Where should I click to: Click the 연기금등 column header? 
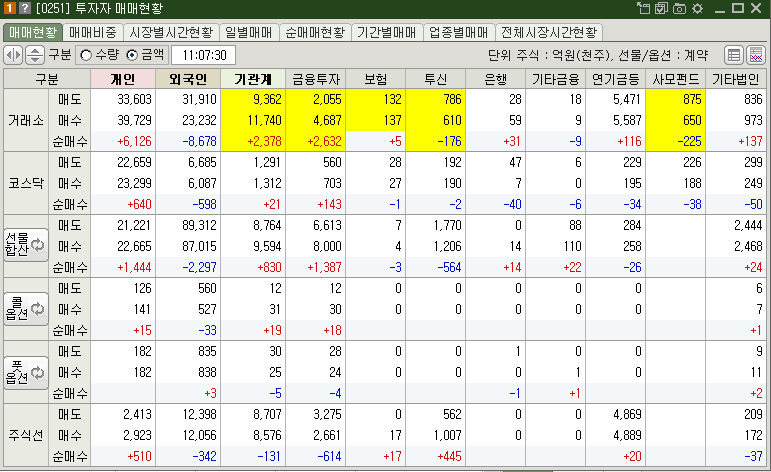[616, 79]
